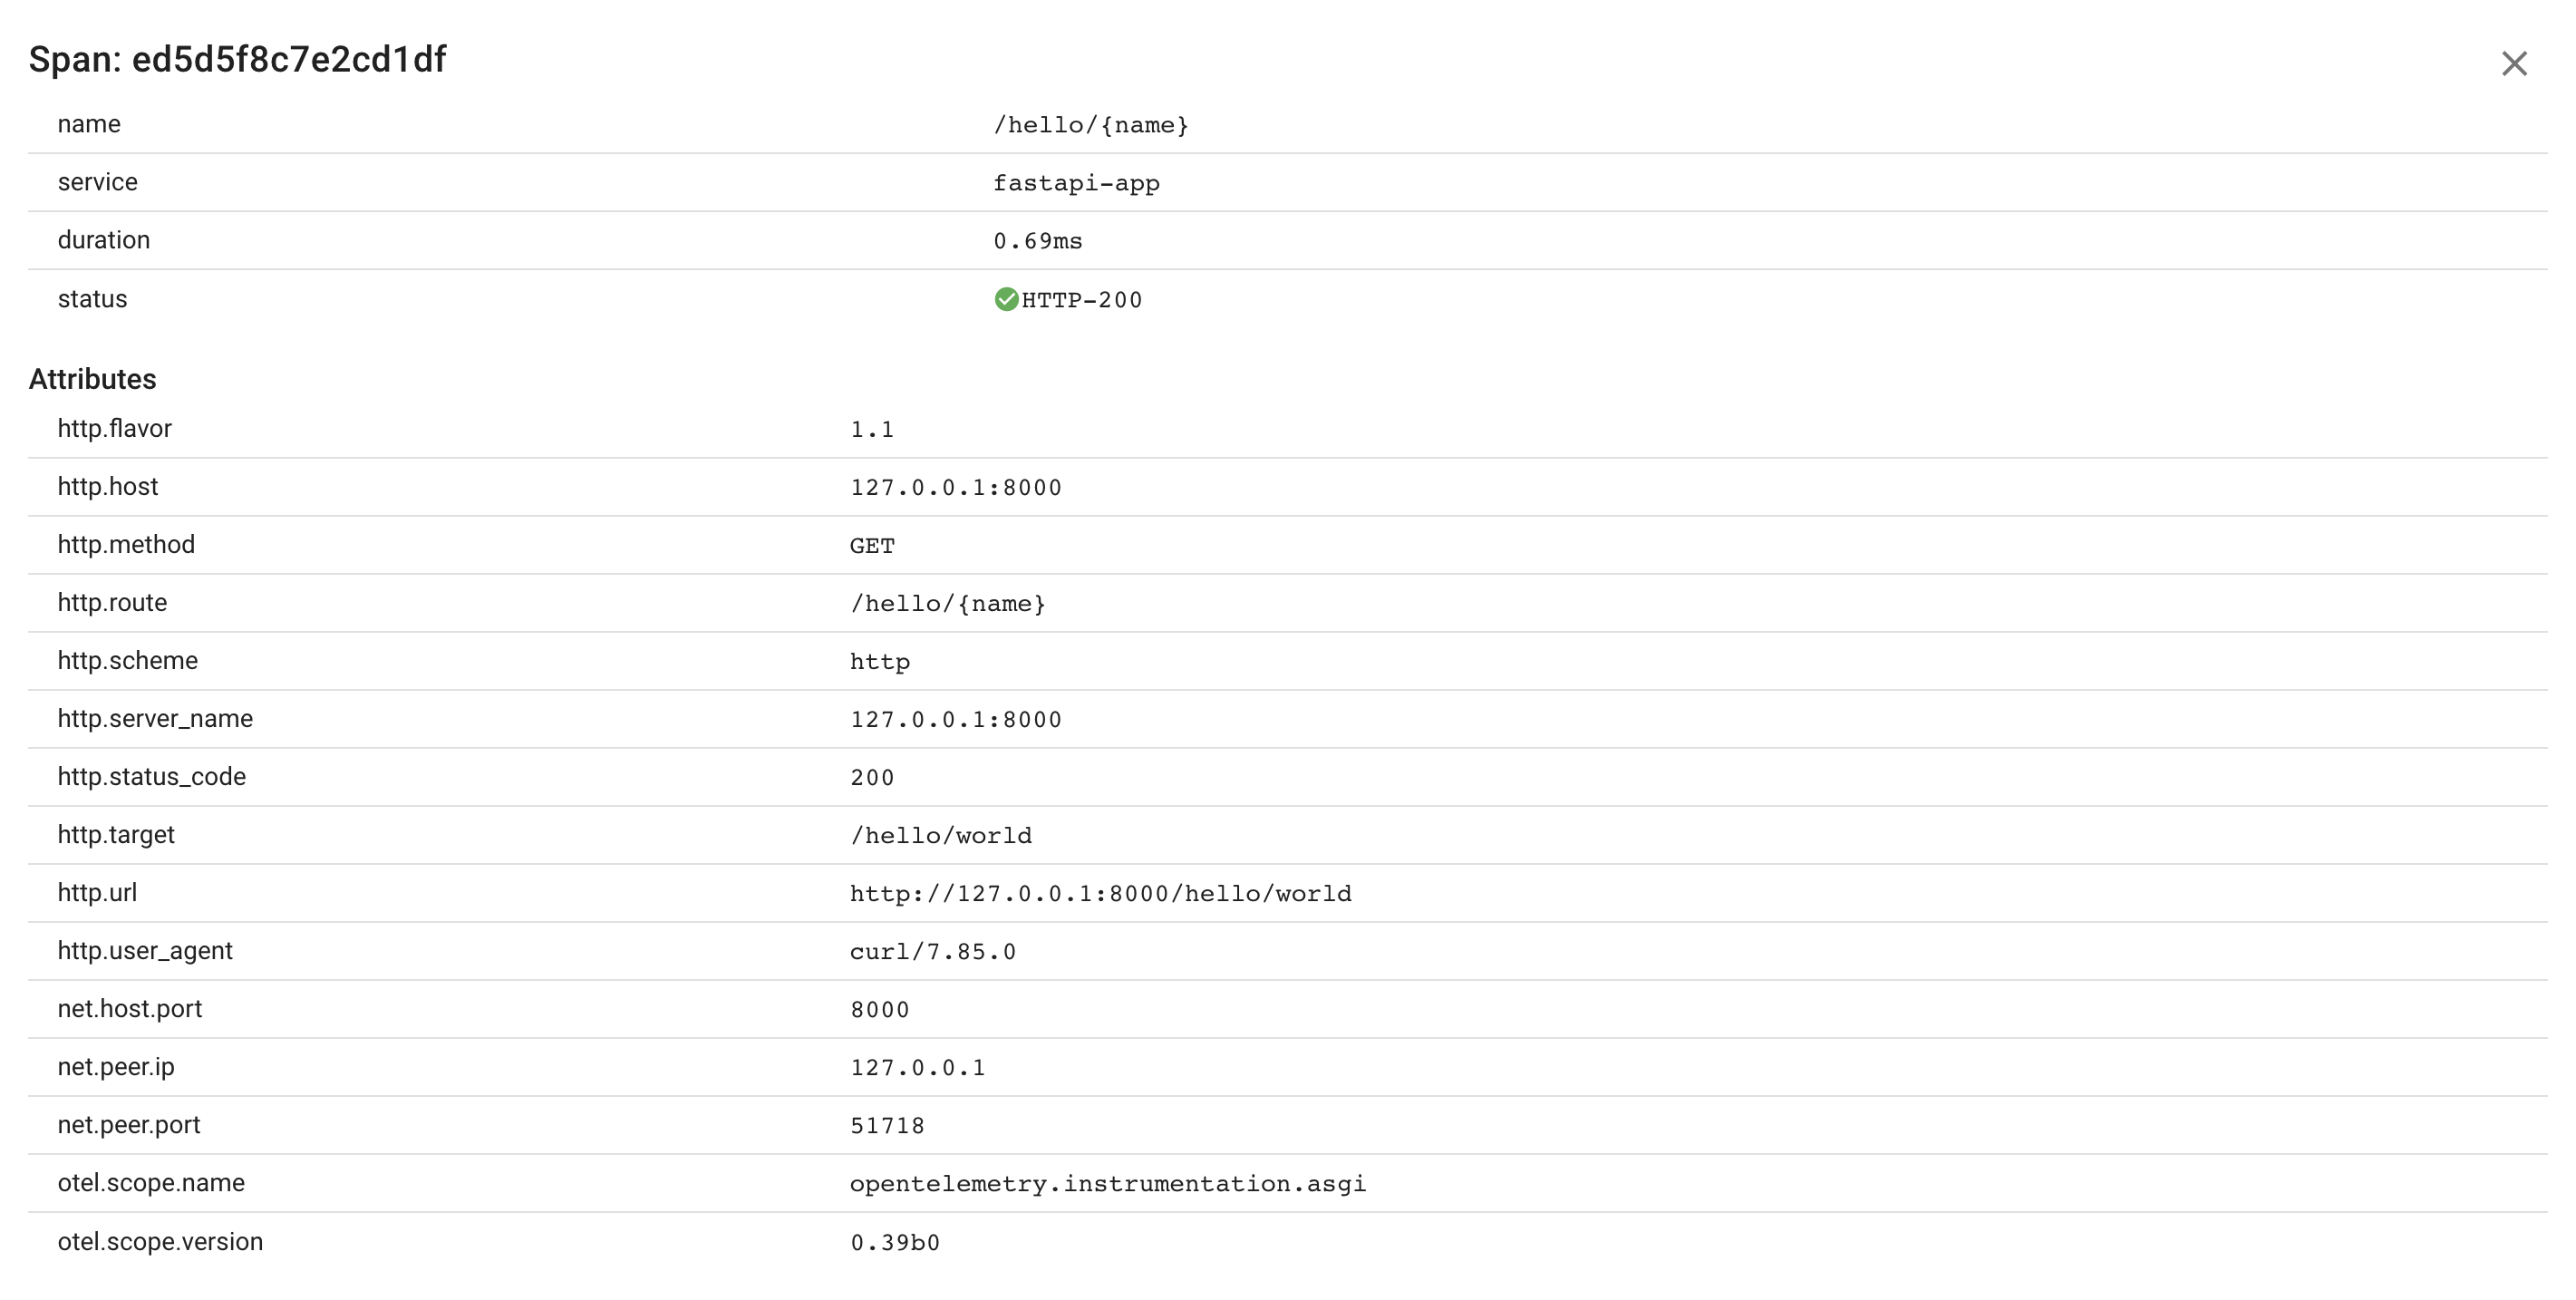Click the http.server_name attribute label

[155, 719]
